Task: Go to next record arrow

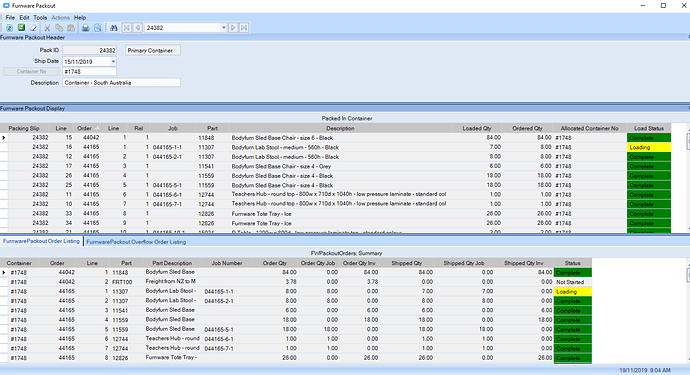Action: (x=233, y=28)
